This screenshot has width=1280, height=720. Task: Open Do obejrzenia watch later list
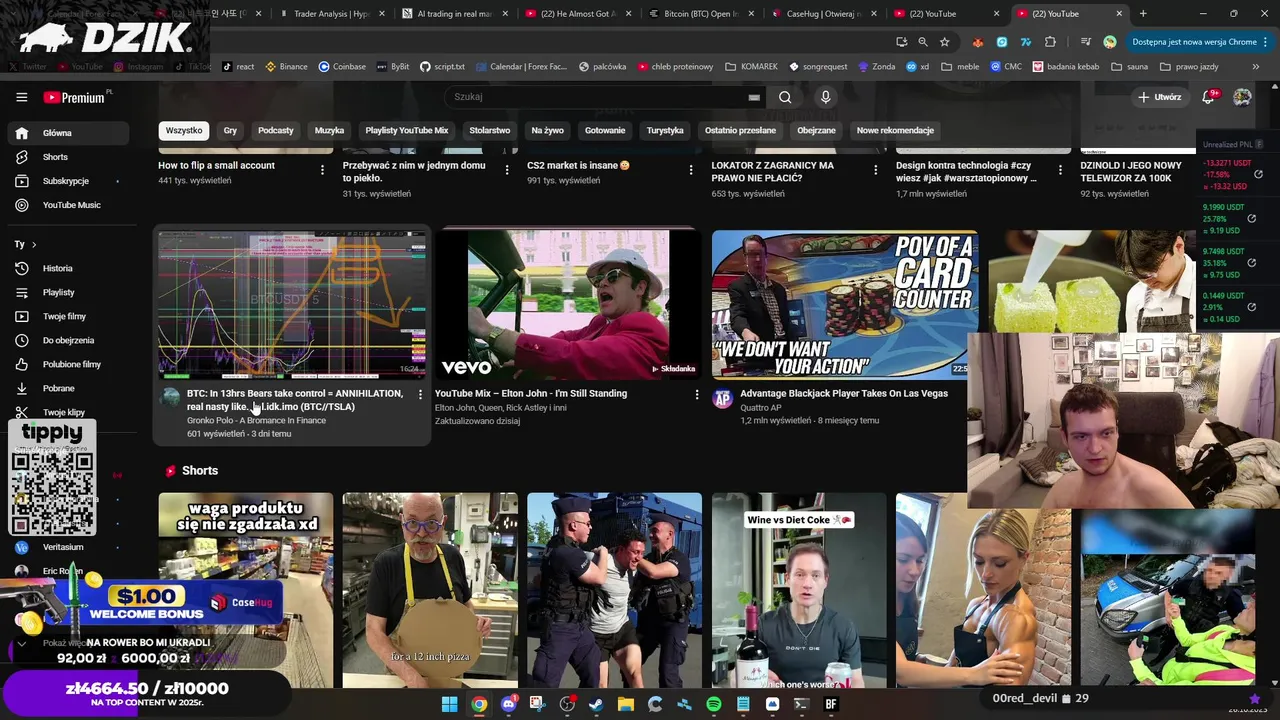pyautogui.click(x=68, y=340)
